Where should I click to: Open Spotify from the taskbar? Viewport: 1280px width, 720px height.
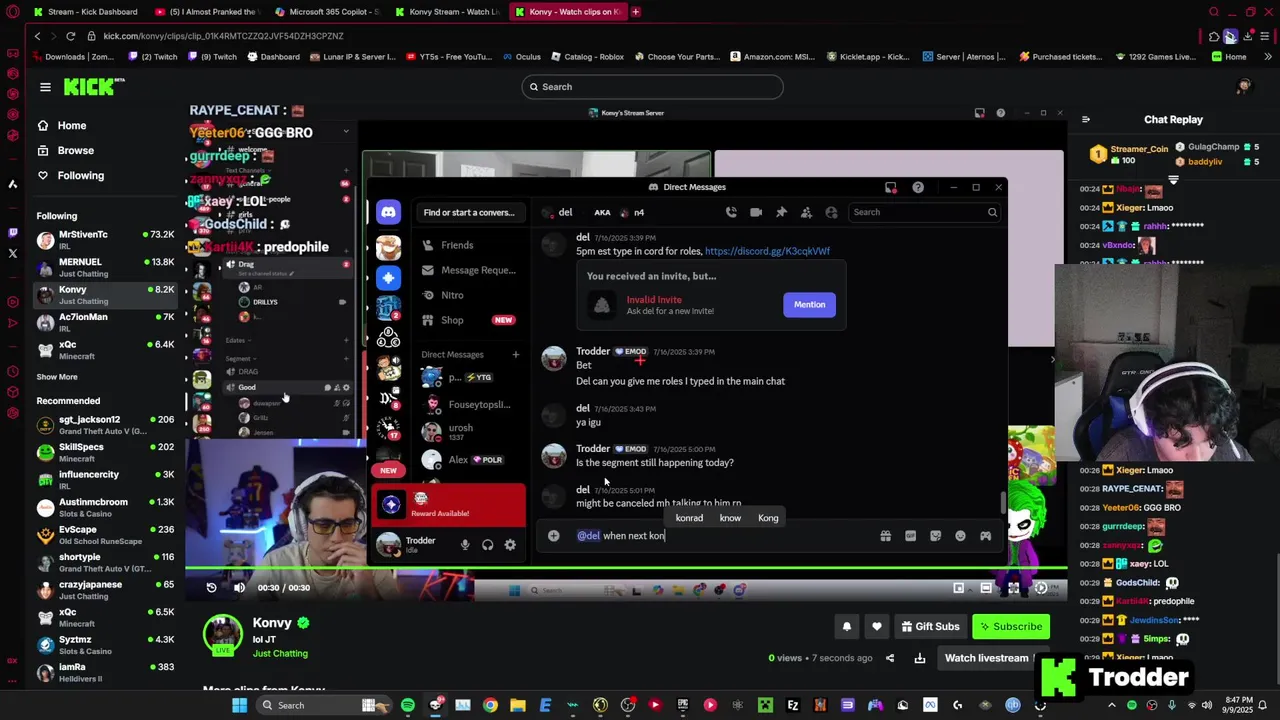click(408, 706)
